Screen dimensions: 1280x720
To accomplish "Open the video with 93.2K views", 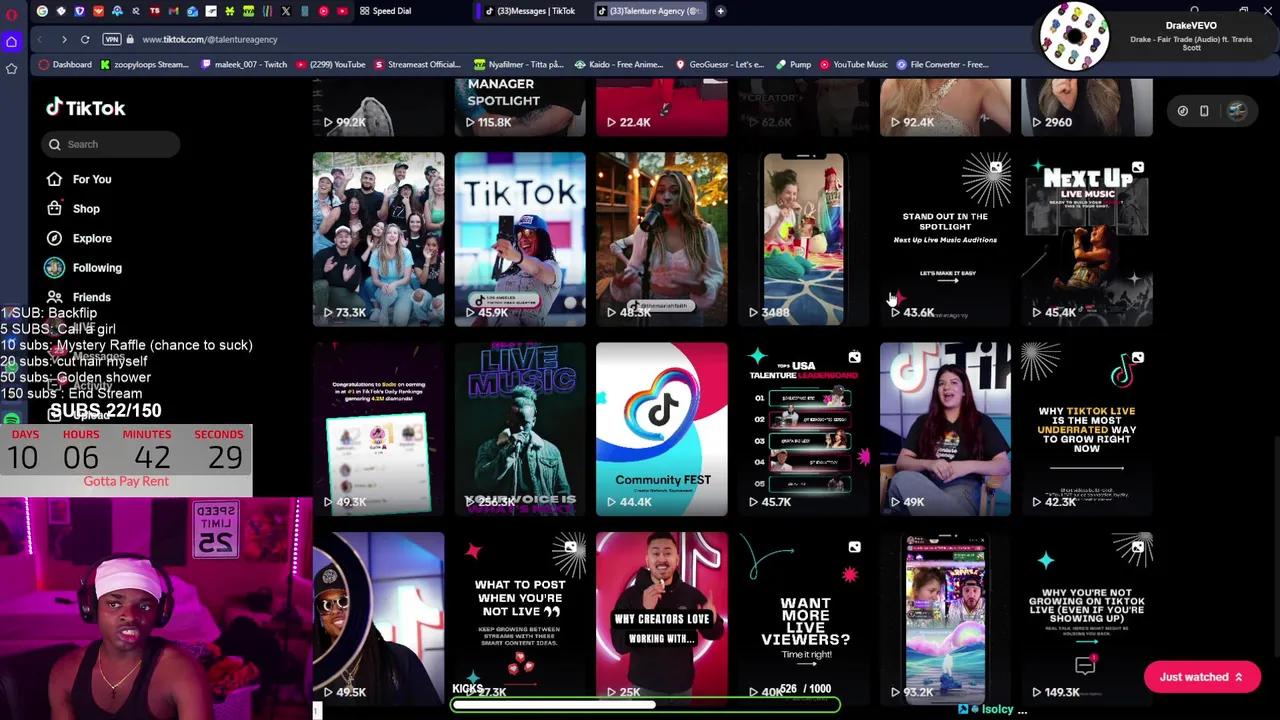I will pyautogui.click(x=945, y=619).
